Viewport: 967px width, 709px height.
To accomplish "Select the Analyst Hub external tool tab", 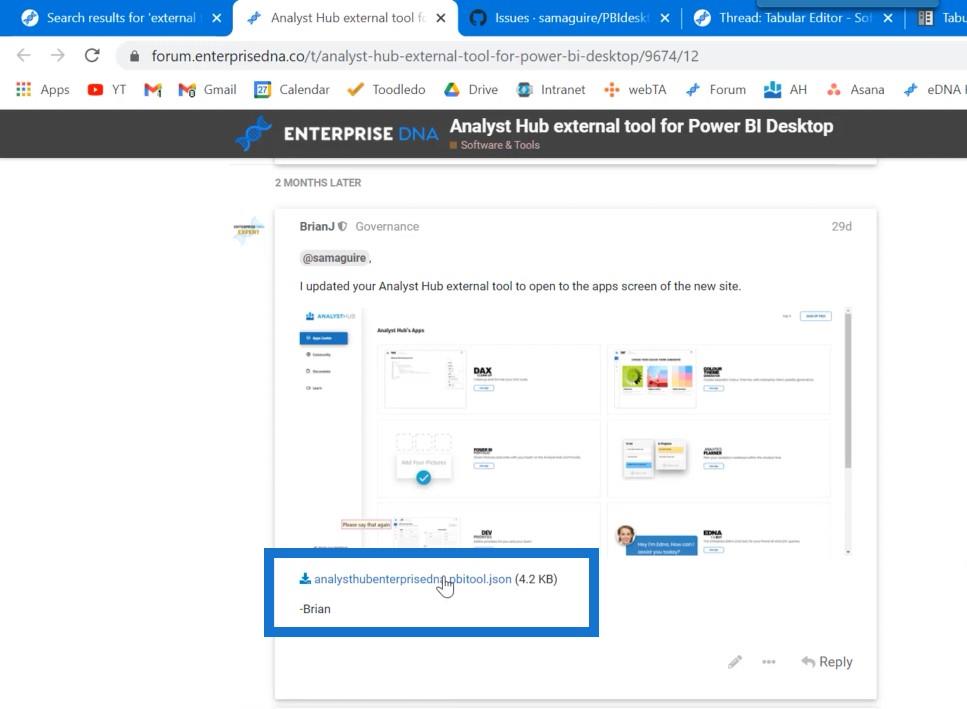I will coord(345,18).
